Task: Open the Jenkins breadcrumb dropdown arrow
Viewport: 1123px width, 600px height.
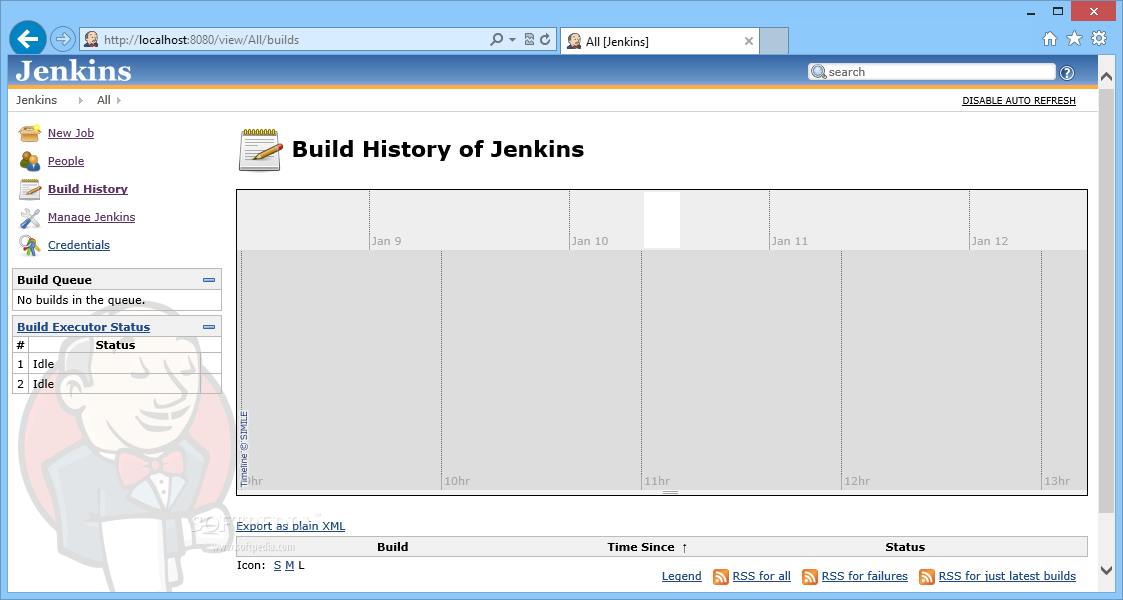Action: (x=80, y=100)
